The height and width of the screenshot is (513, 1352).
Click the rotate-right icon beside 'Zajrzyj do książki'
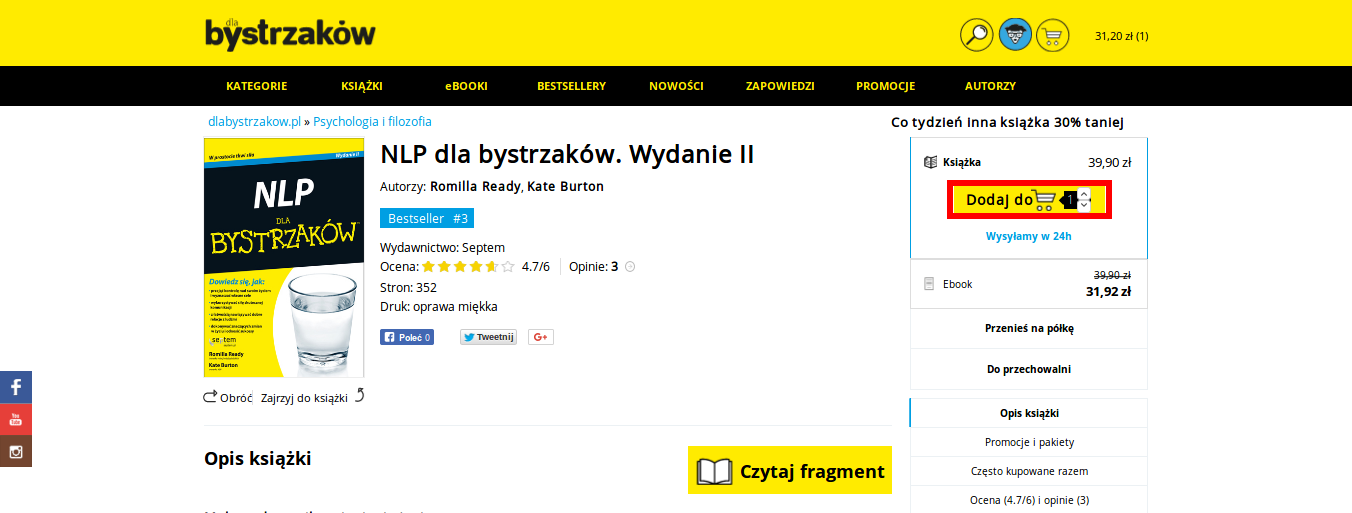(360, 396)
